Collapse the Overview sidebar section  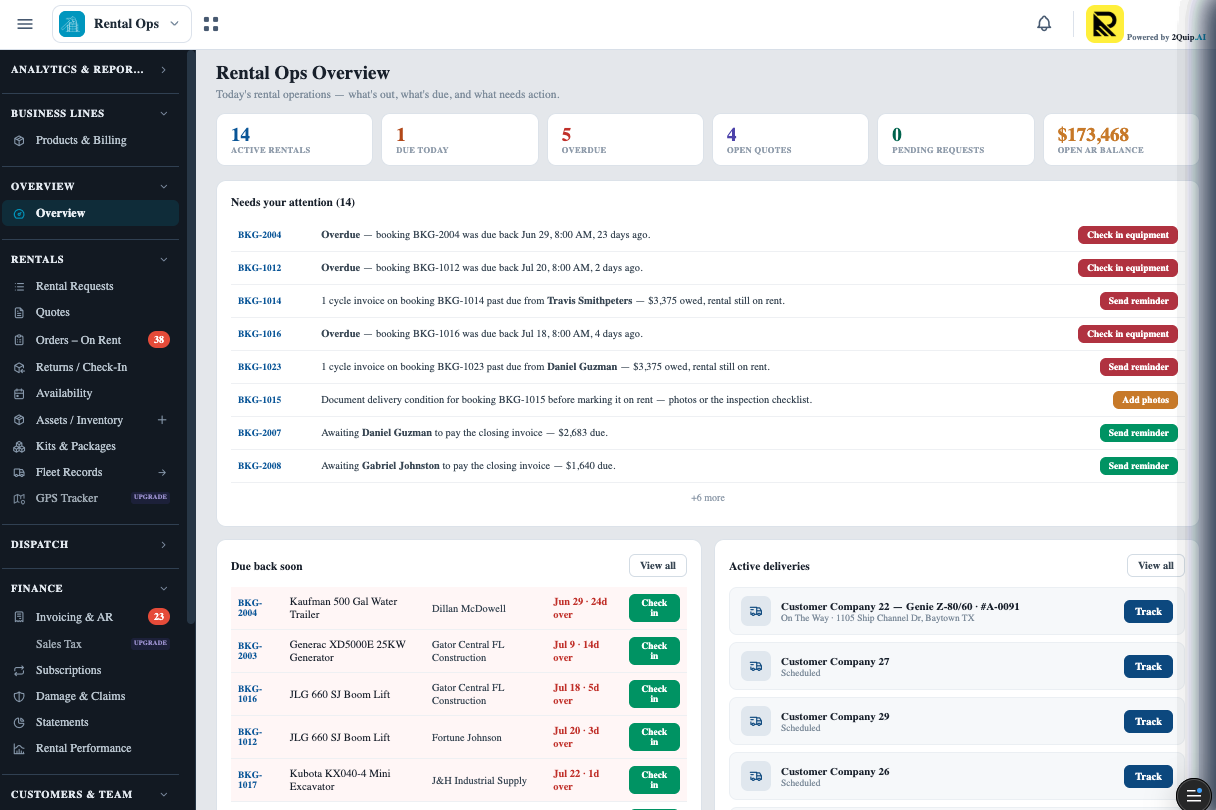(x=90, y=187)
